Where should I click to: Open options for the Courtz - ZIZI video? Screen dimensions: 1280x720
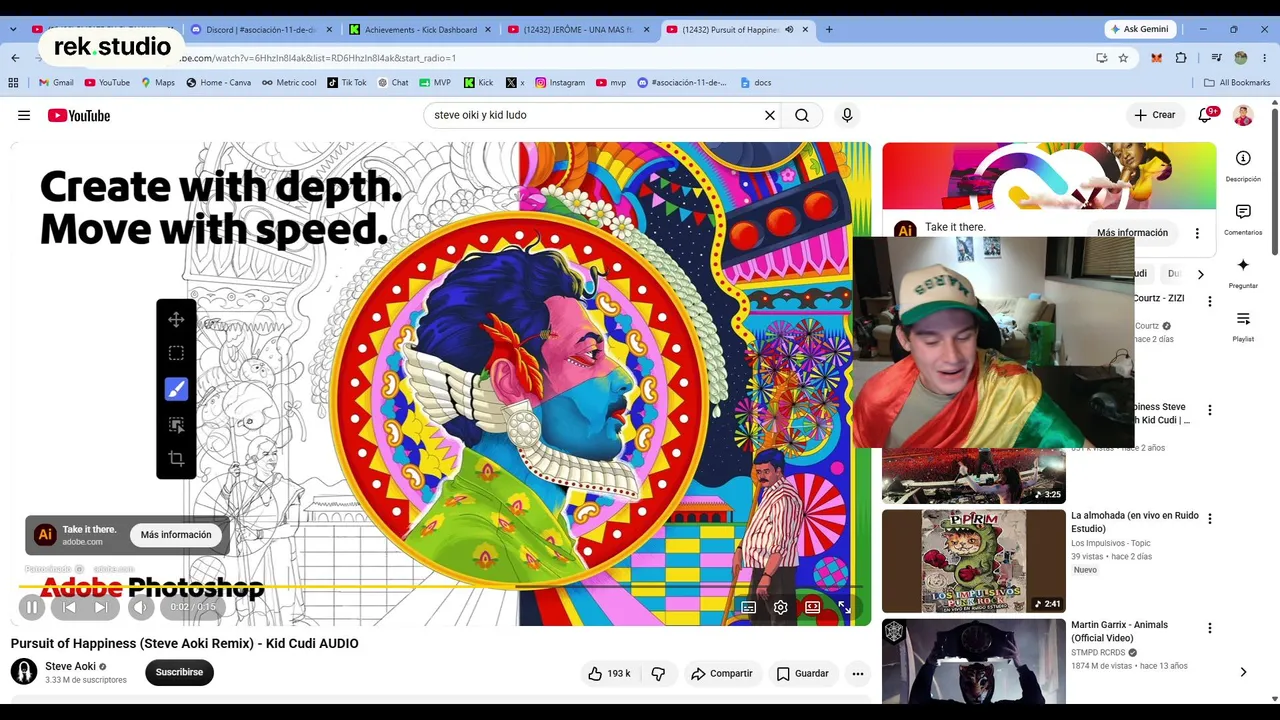1209,301
